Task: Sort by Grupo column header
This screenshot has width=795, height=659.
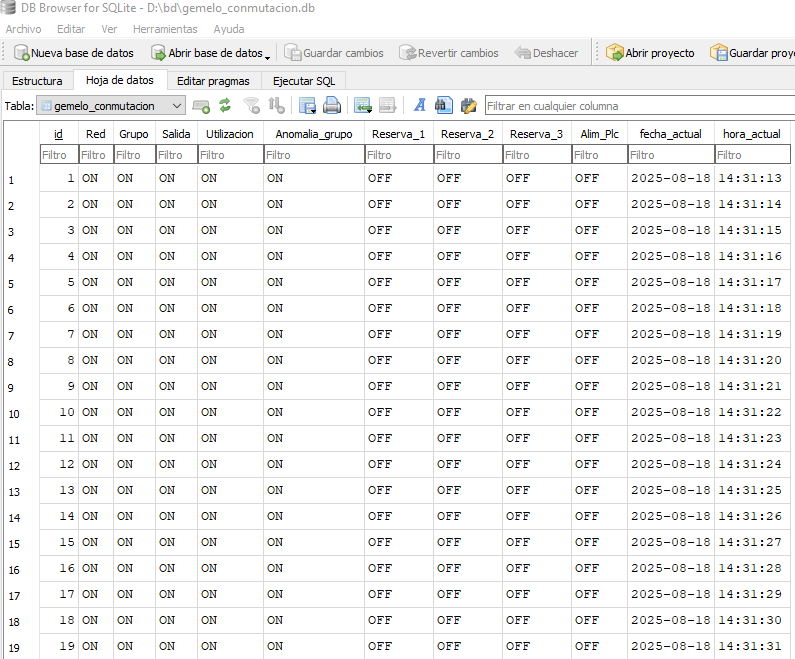Action: pyautogui.click(x=134, y=134)
